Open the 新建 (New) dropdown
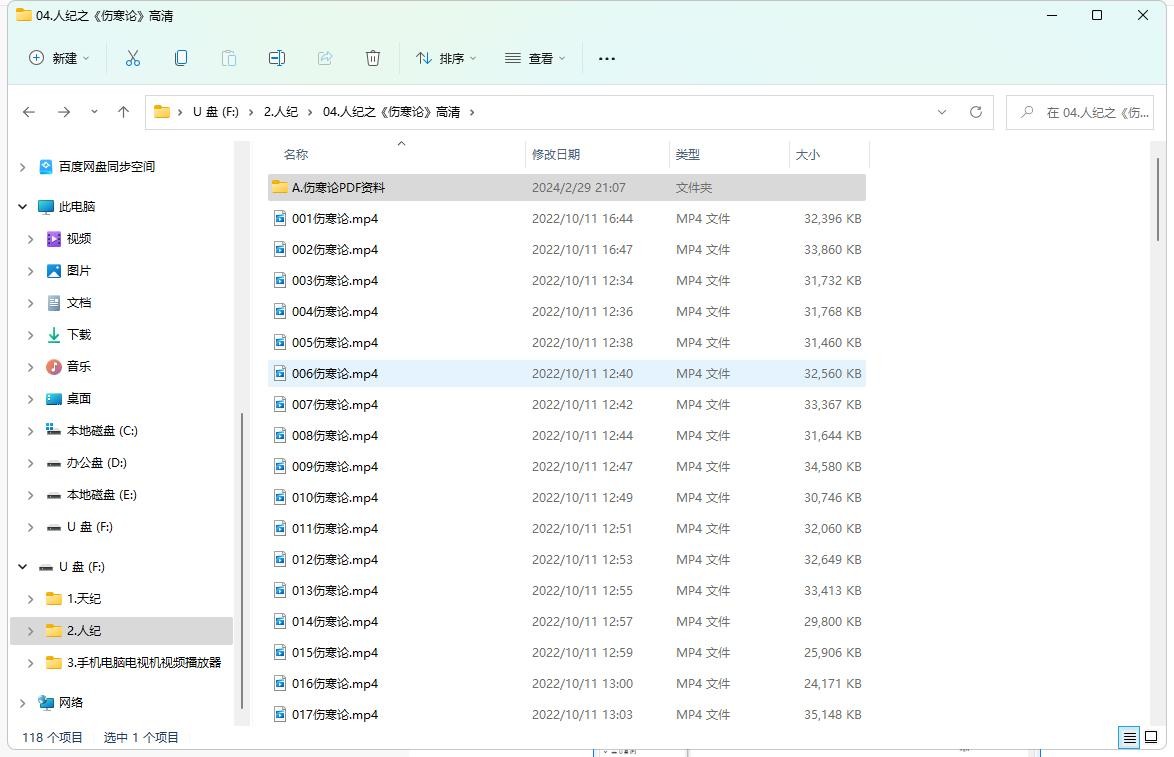 coord(60,58)
